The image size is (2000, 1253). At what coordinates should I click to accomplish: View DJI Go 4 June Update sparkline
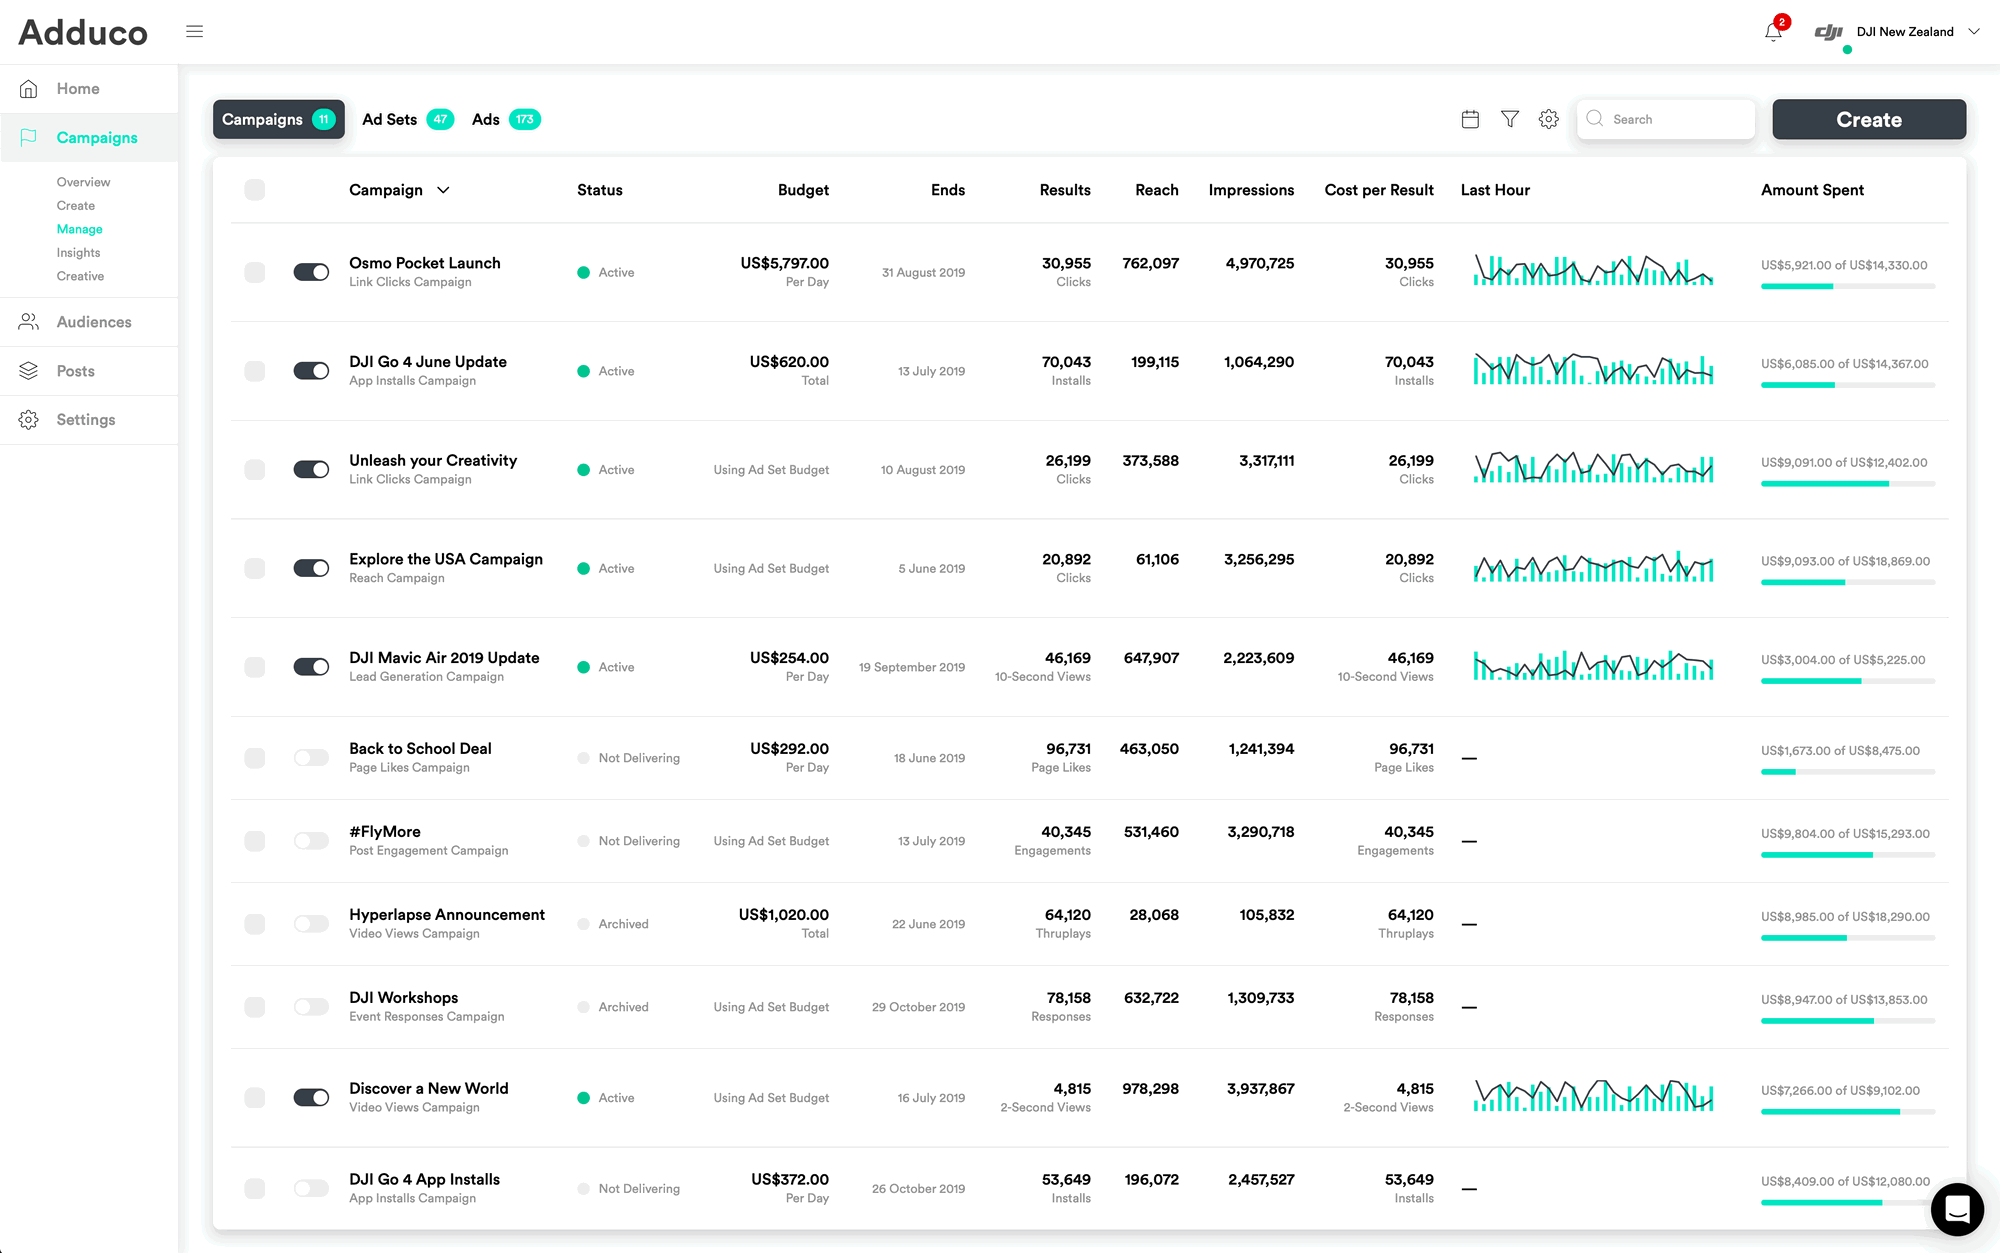[x=1593, y=369]
